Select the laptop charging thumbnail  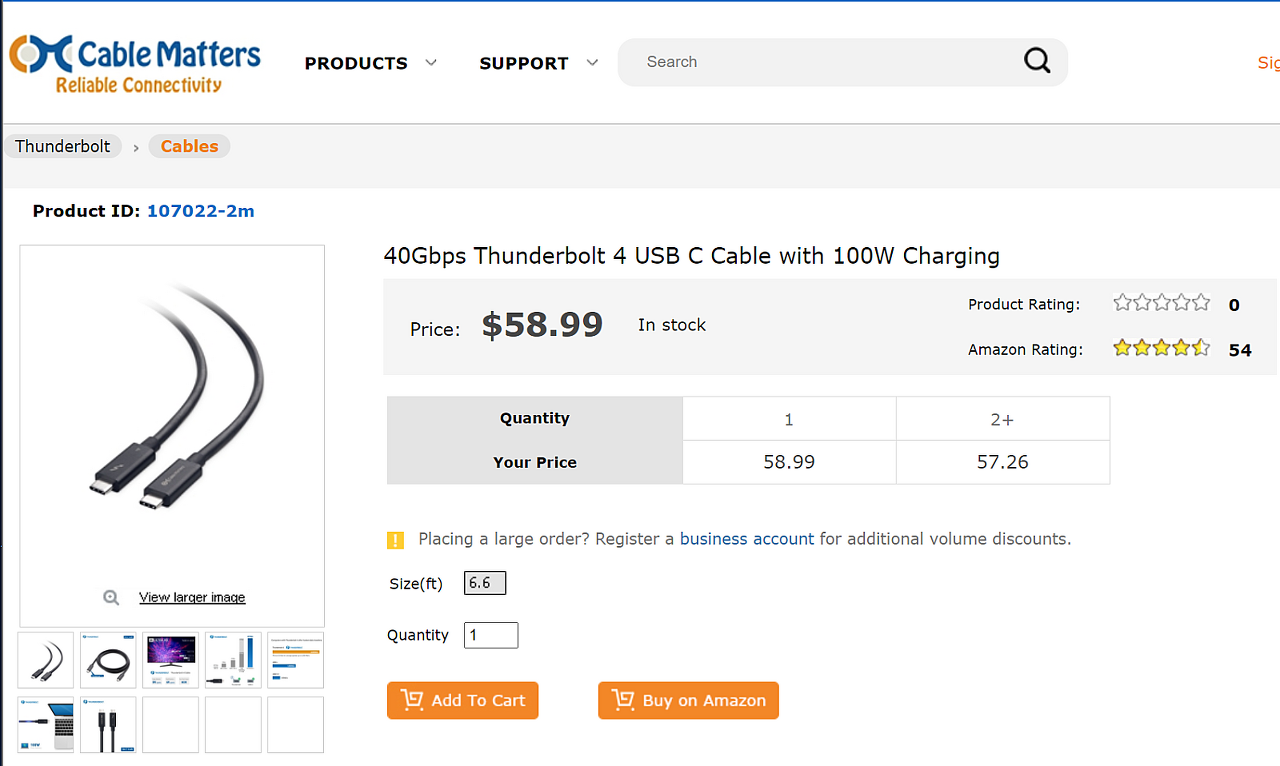tap(46, 724)
